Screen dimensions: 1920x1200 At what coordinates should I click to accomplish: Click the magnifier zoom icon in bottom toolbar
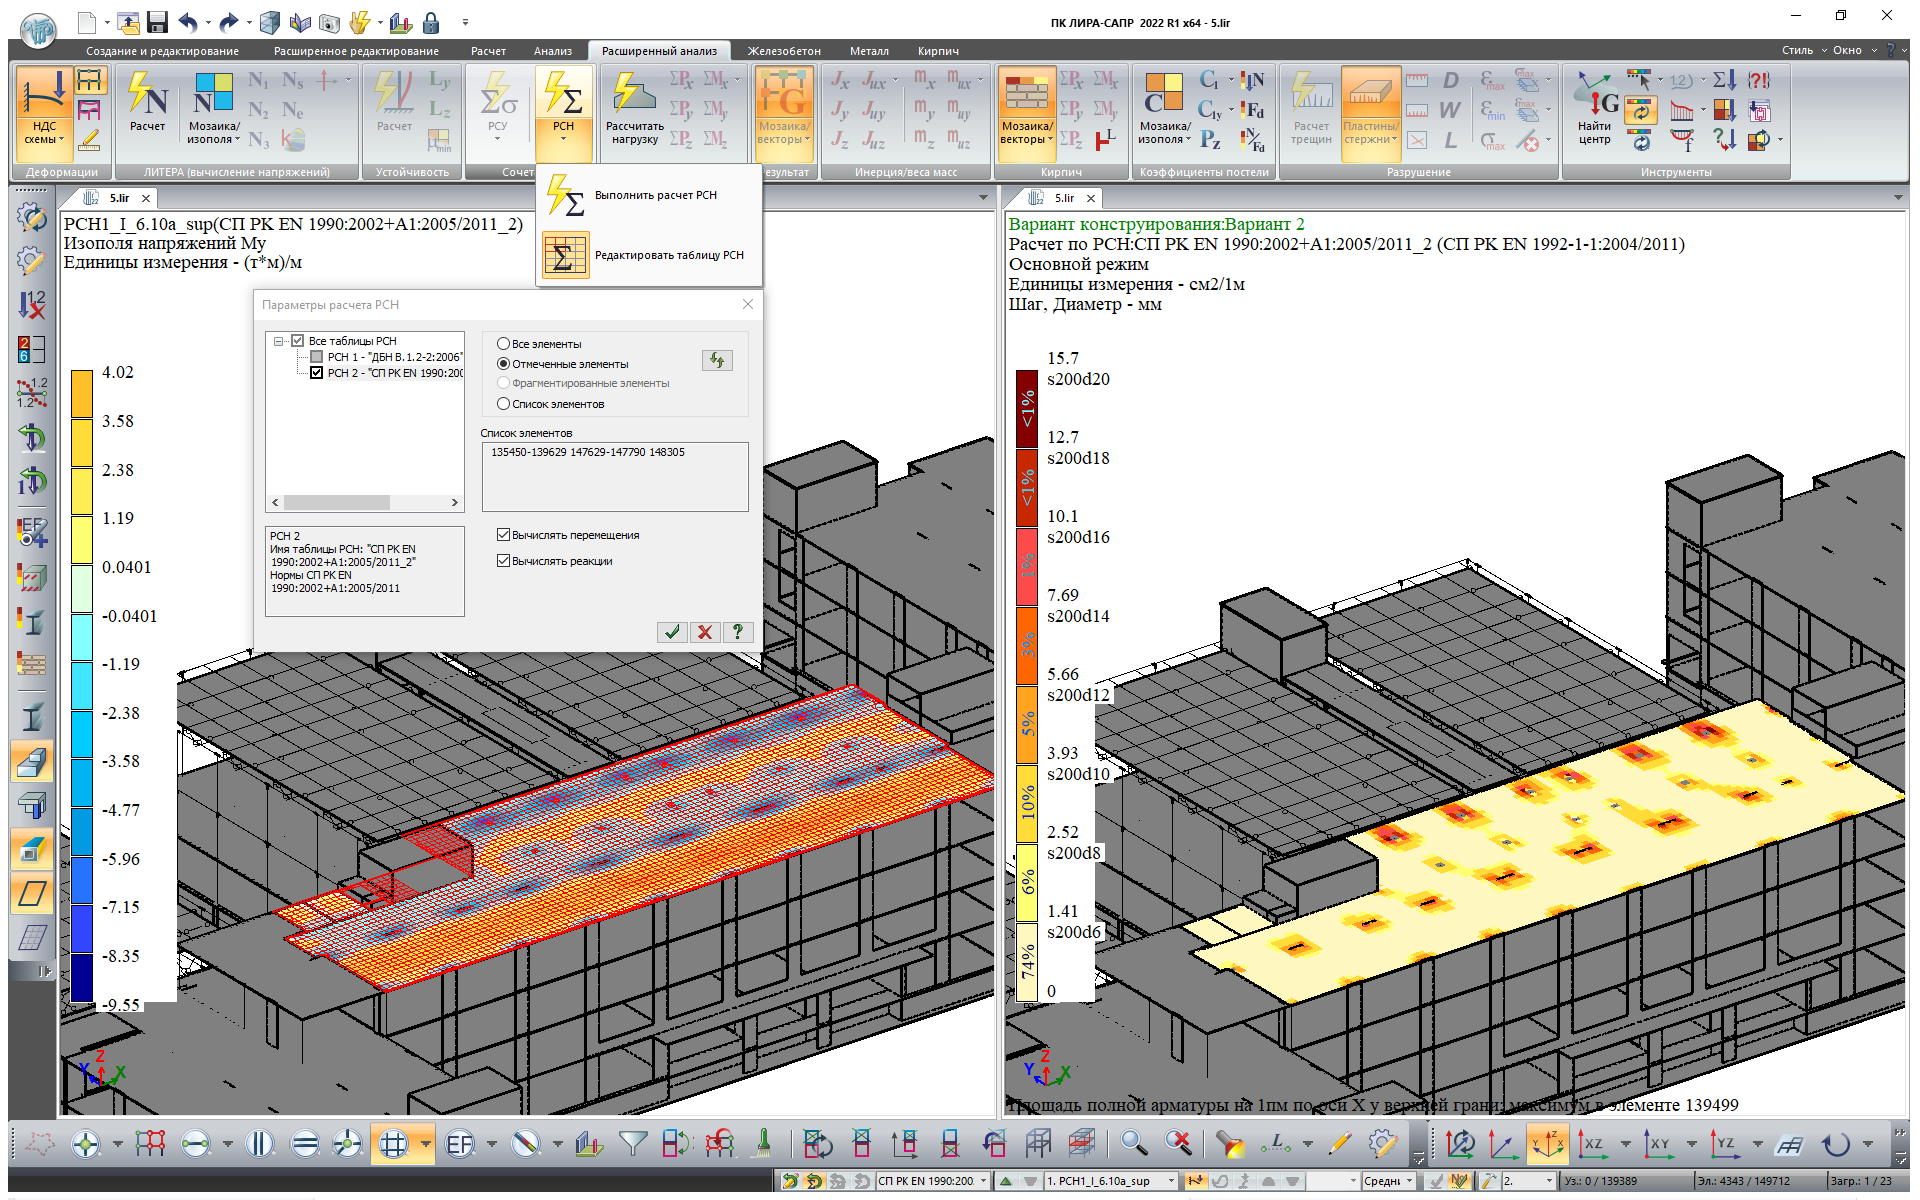[1132, 1142]
